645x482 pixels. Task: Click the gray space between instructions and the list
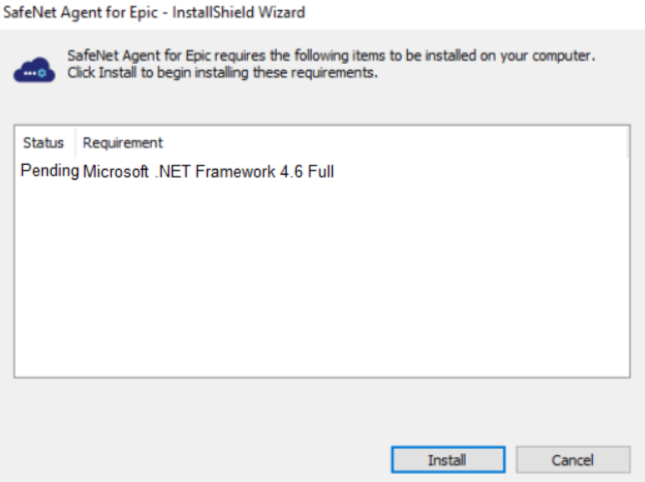(x=322, y=105)
